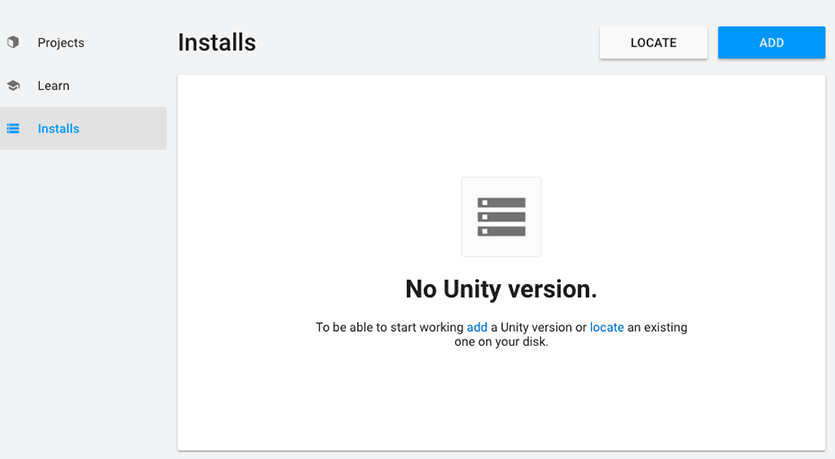Screen dimensions: 835x459
Task: Click the 'Installs' page title
Action: coord(217,43)
